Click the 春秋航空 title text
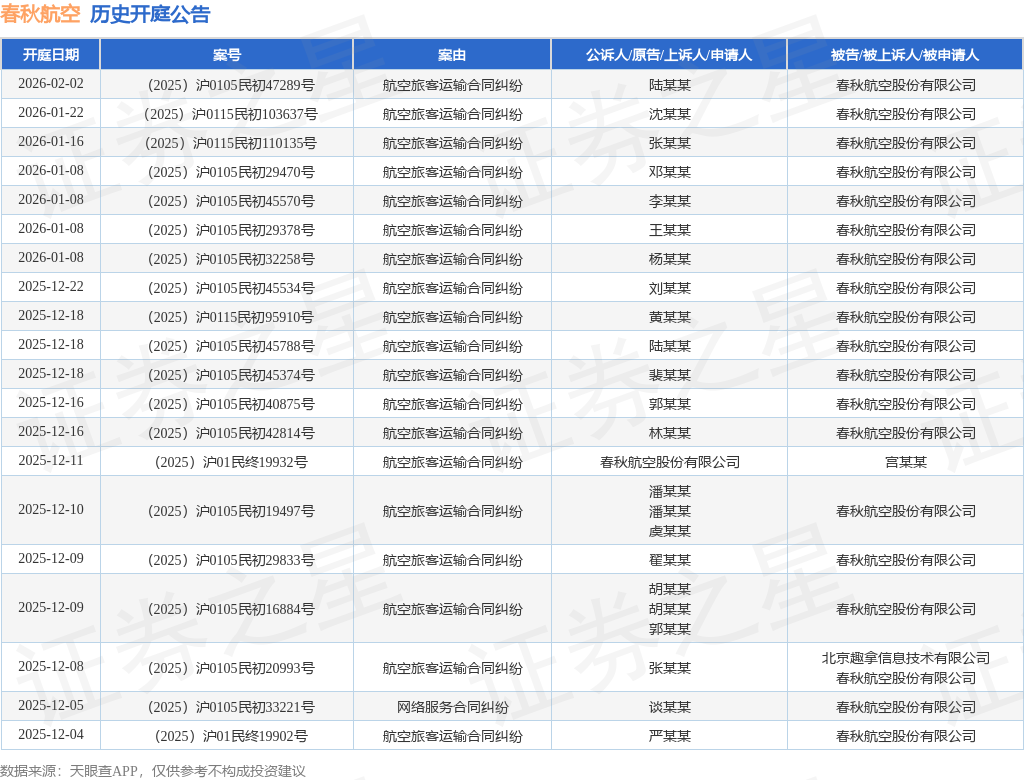The width and height of the screenshot is (1024, 780). click(40, 14)
